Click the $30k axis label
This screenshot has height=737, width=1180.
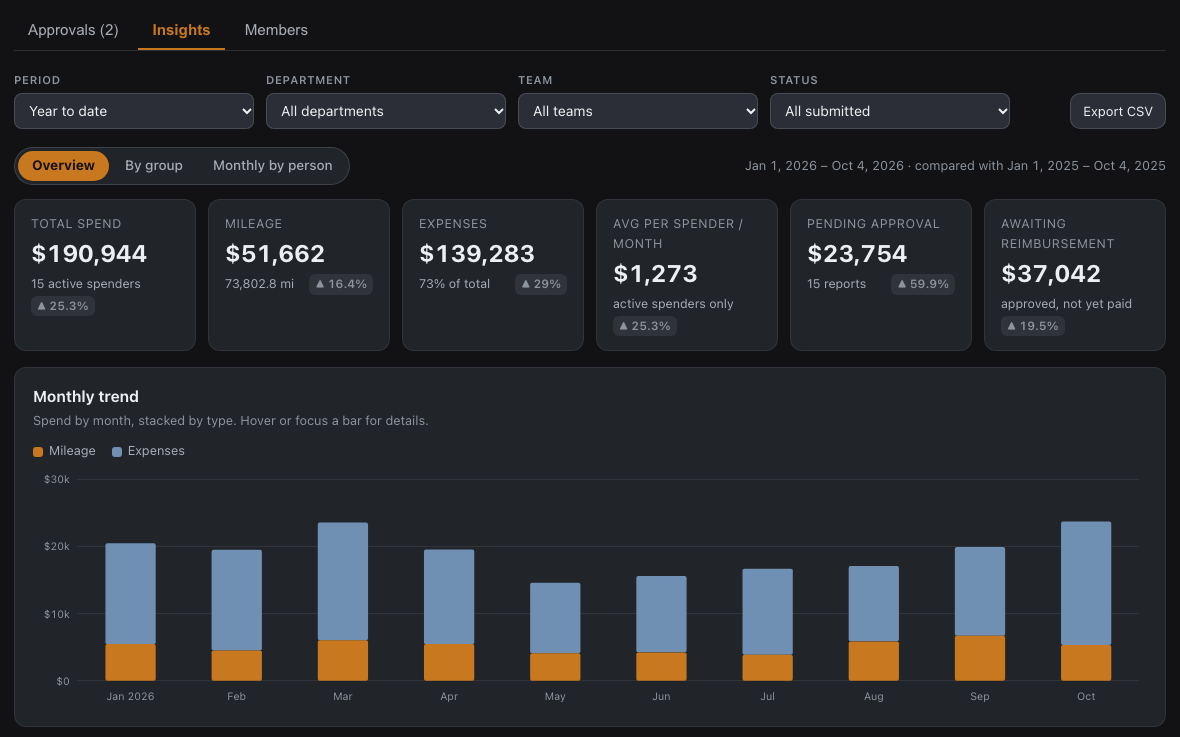[x=56, y=480]
